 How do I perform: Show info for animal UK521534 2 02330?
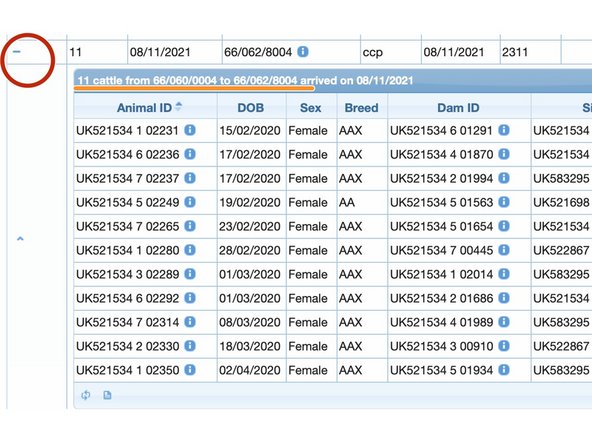(x=190, y=346)
